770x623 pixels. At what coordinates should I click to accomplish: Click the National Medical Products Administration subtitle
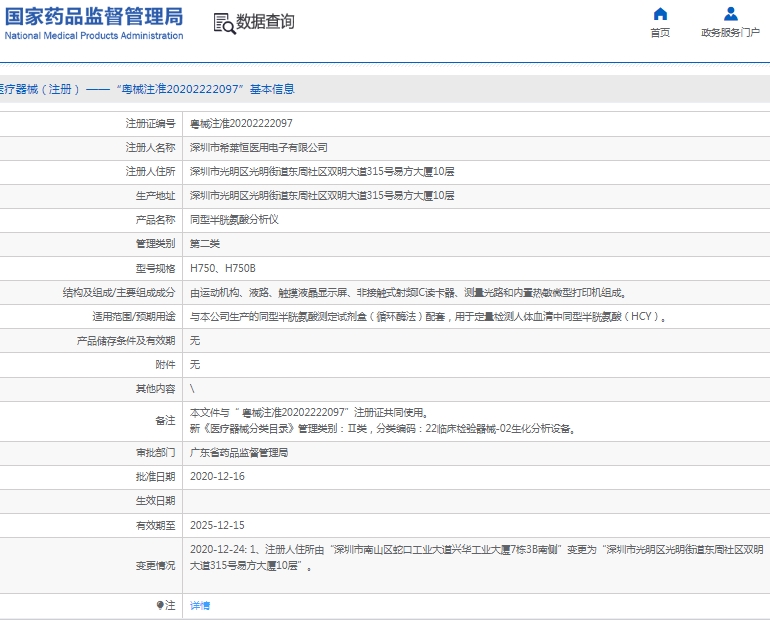pos(94,36)
